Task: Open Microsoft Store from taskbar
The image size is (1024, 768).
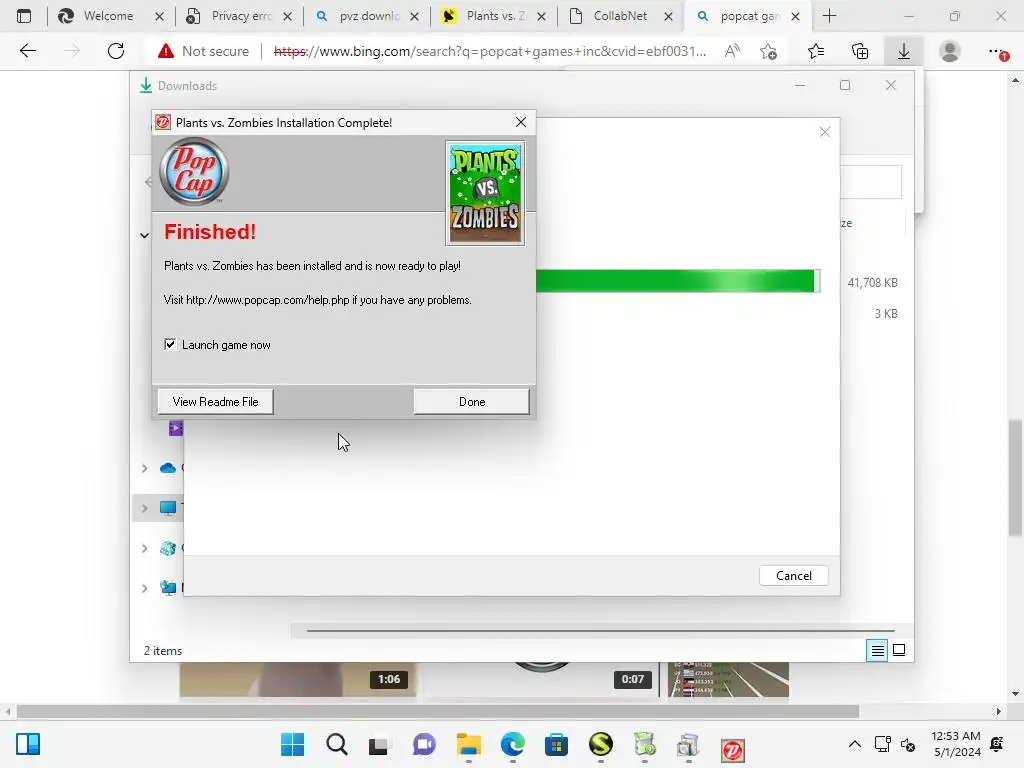Action: (556, 744)
